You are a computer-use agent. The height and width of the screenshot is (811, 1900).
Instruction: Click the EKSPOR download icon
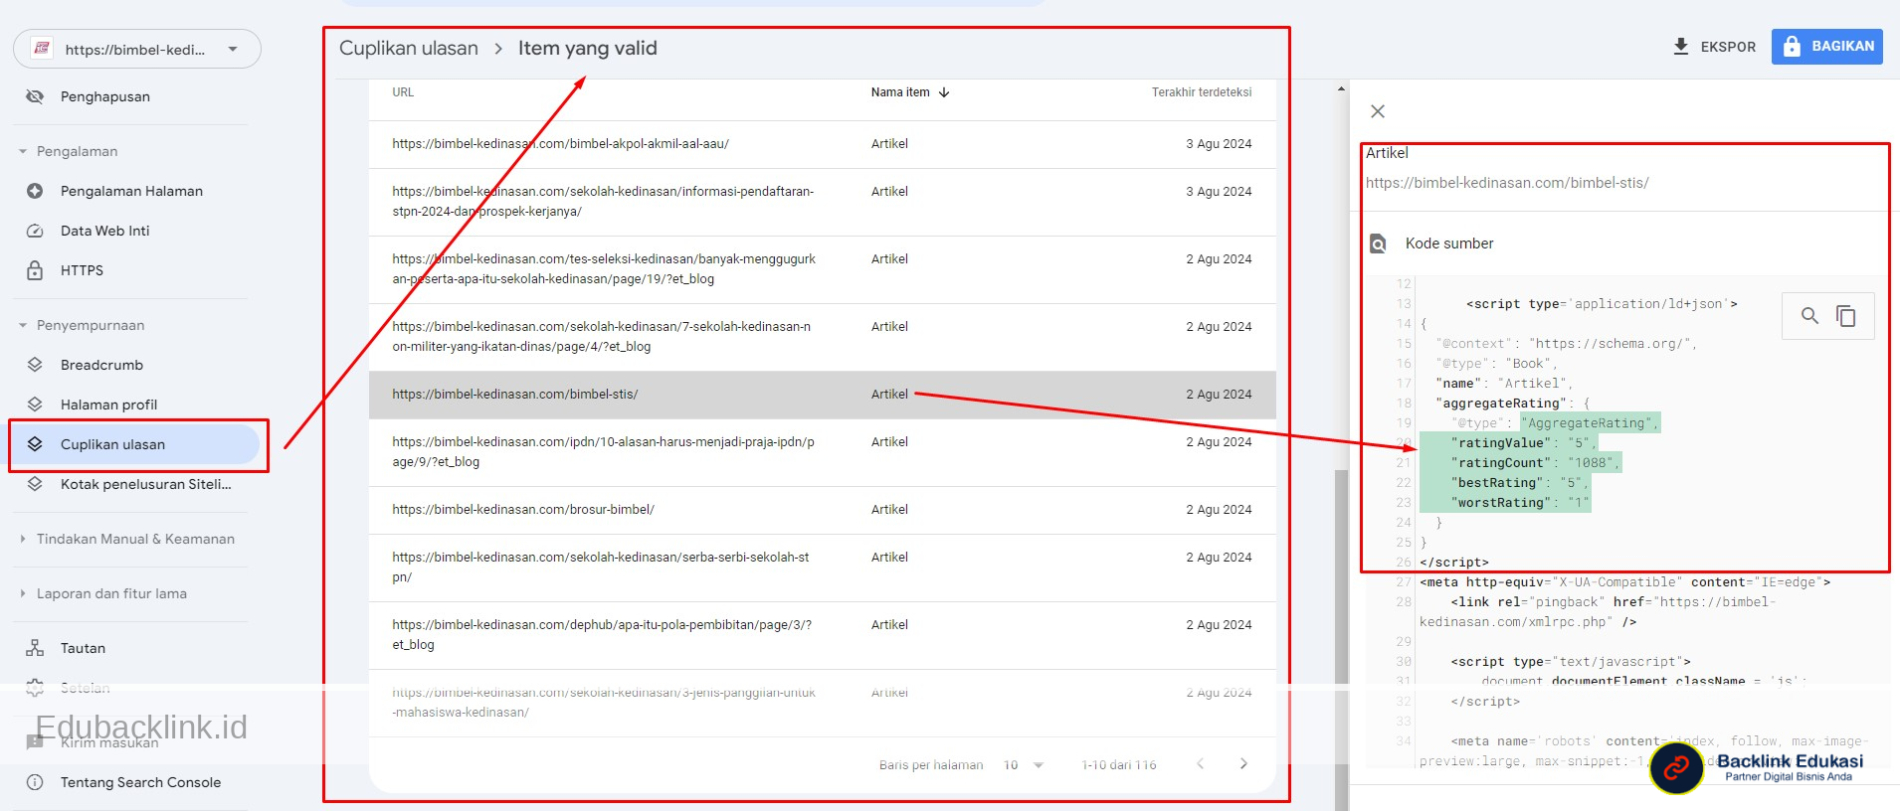click(x=1681, y=46)
